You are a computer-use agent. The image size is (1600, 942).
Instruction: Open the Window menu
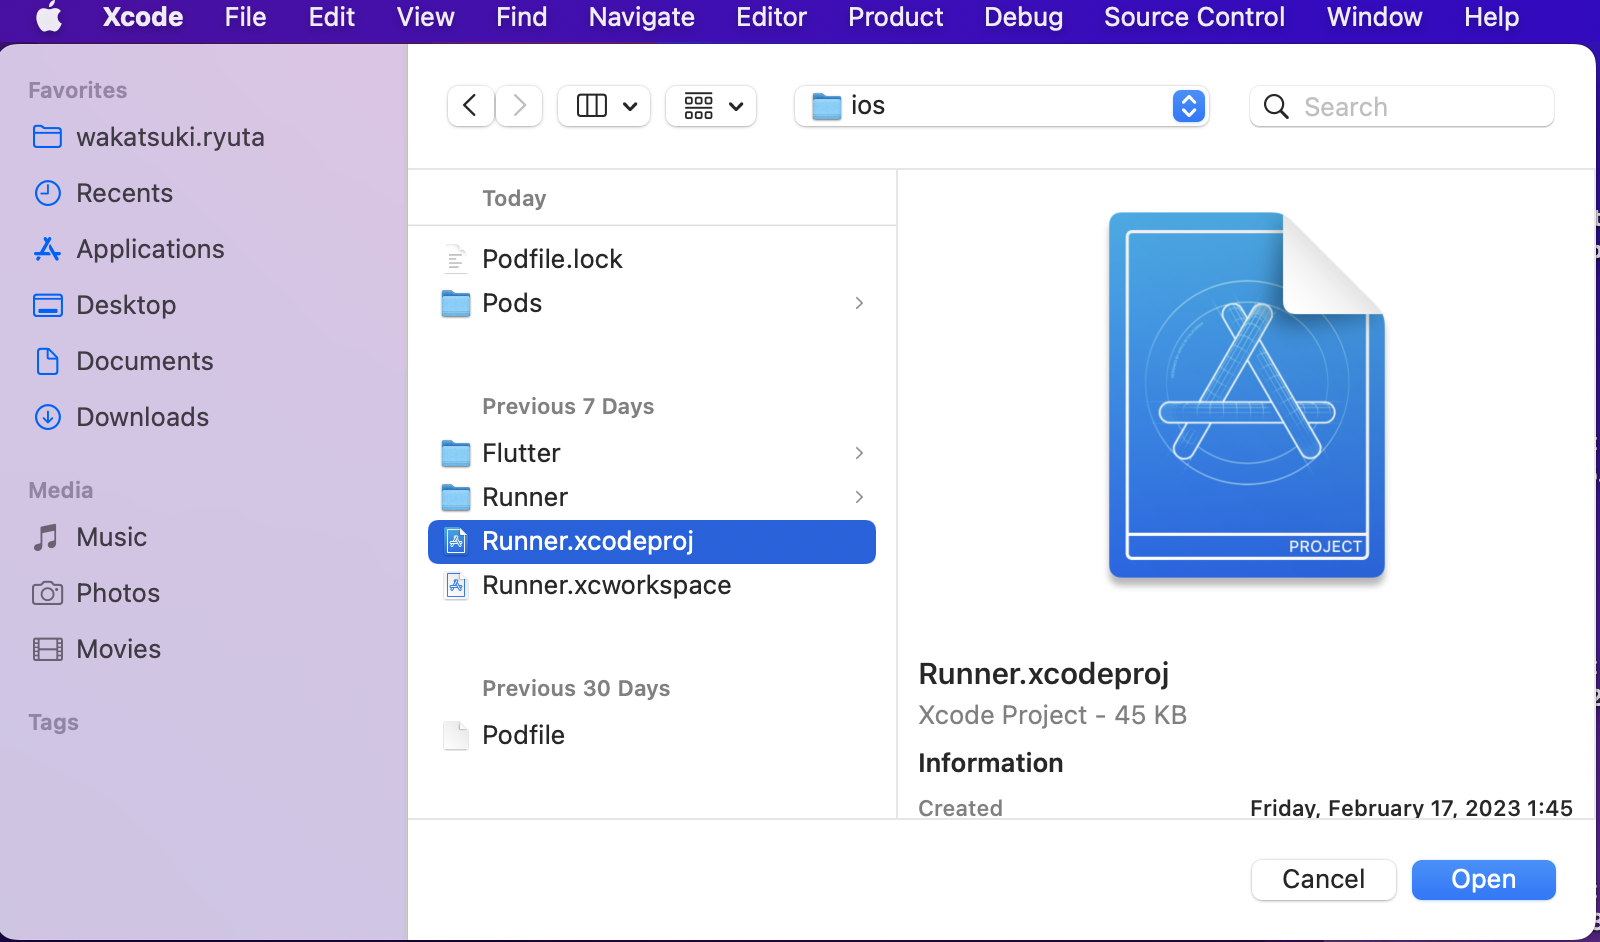(x=1374, y=17)
